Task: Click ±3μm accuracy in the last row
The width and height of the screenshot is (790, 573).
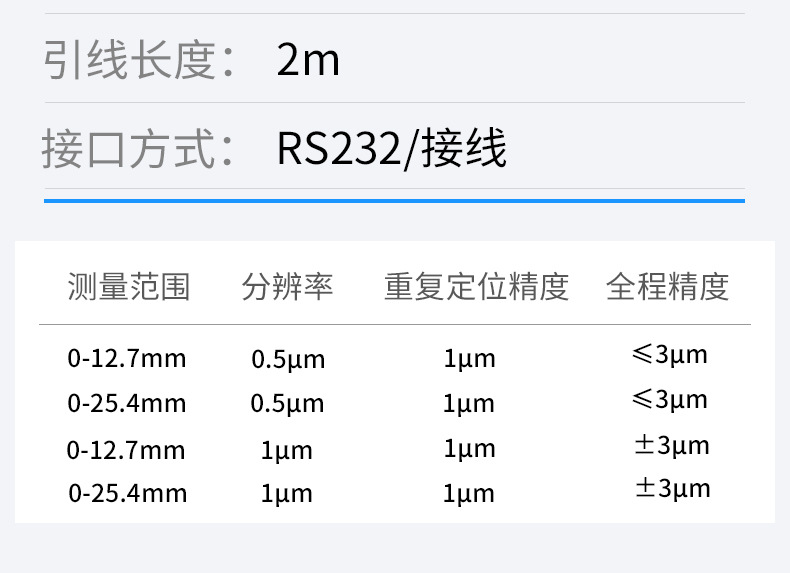Action: [x=671, y=488]
